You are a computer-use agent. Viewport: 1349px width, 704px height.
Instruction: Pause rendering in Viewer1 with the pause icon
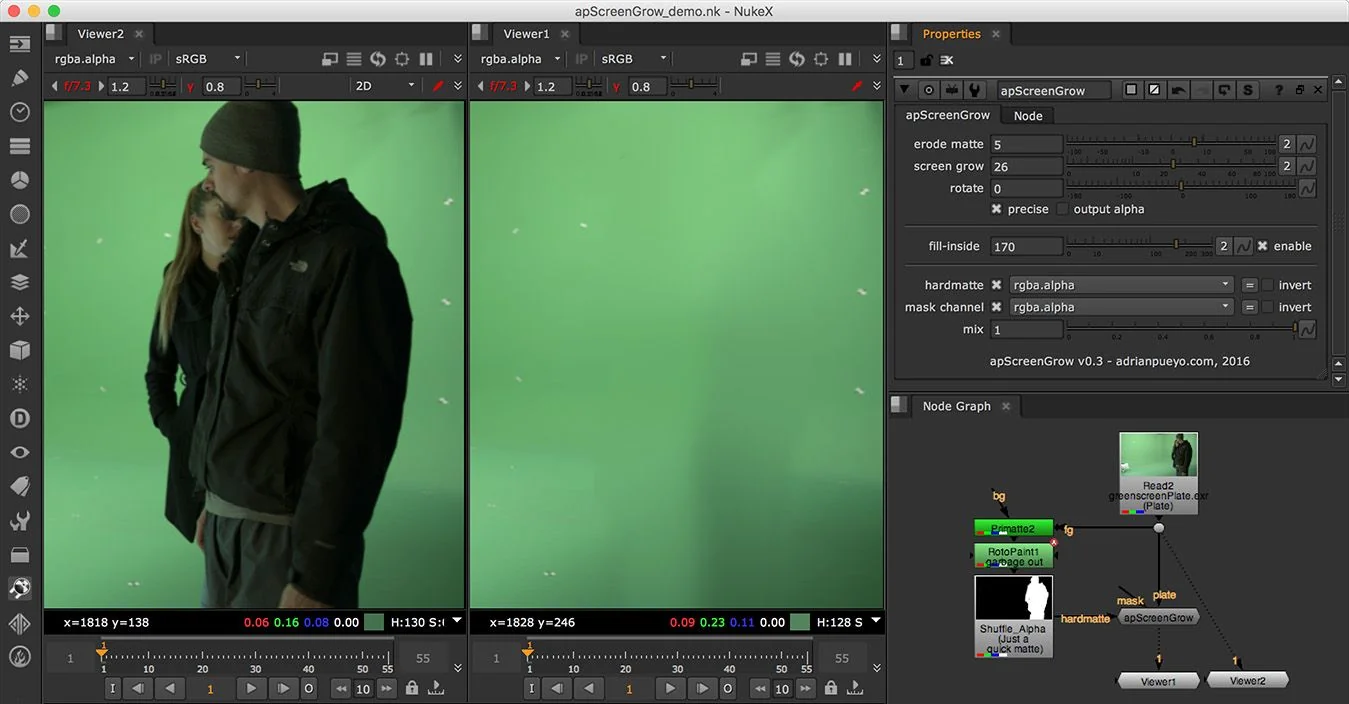point(844,58)
